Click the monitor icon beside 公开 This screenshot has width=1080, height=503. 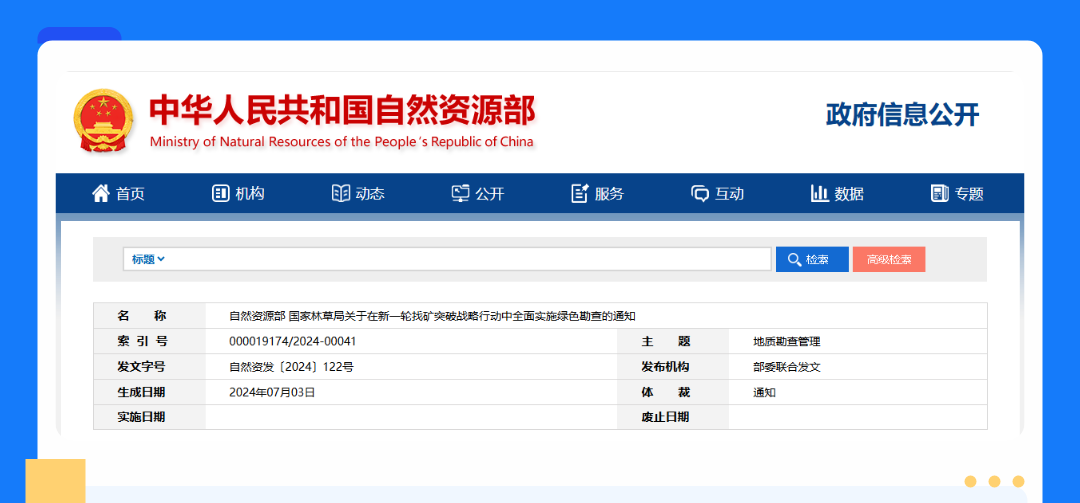(x=460, y=194)
